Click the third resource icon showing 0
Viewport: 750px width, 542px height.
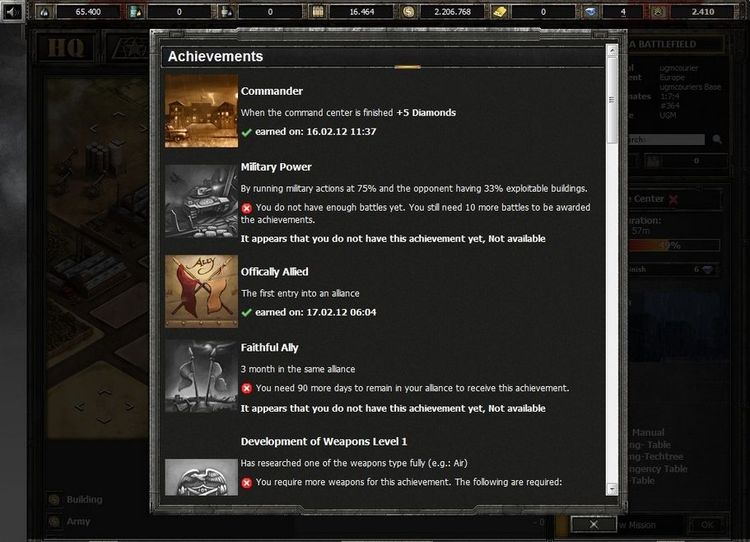226,12
